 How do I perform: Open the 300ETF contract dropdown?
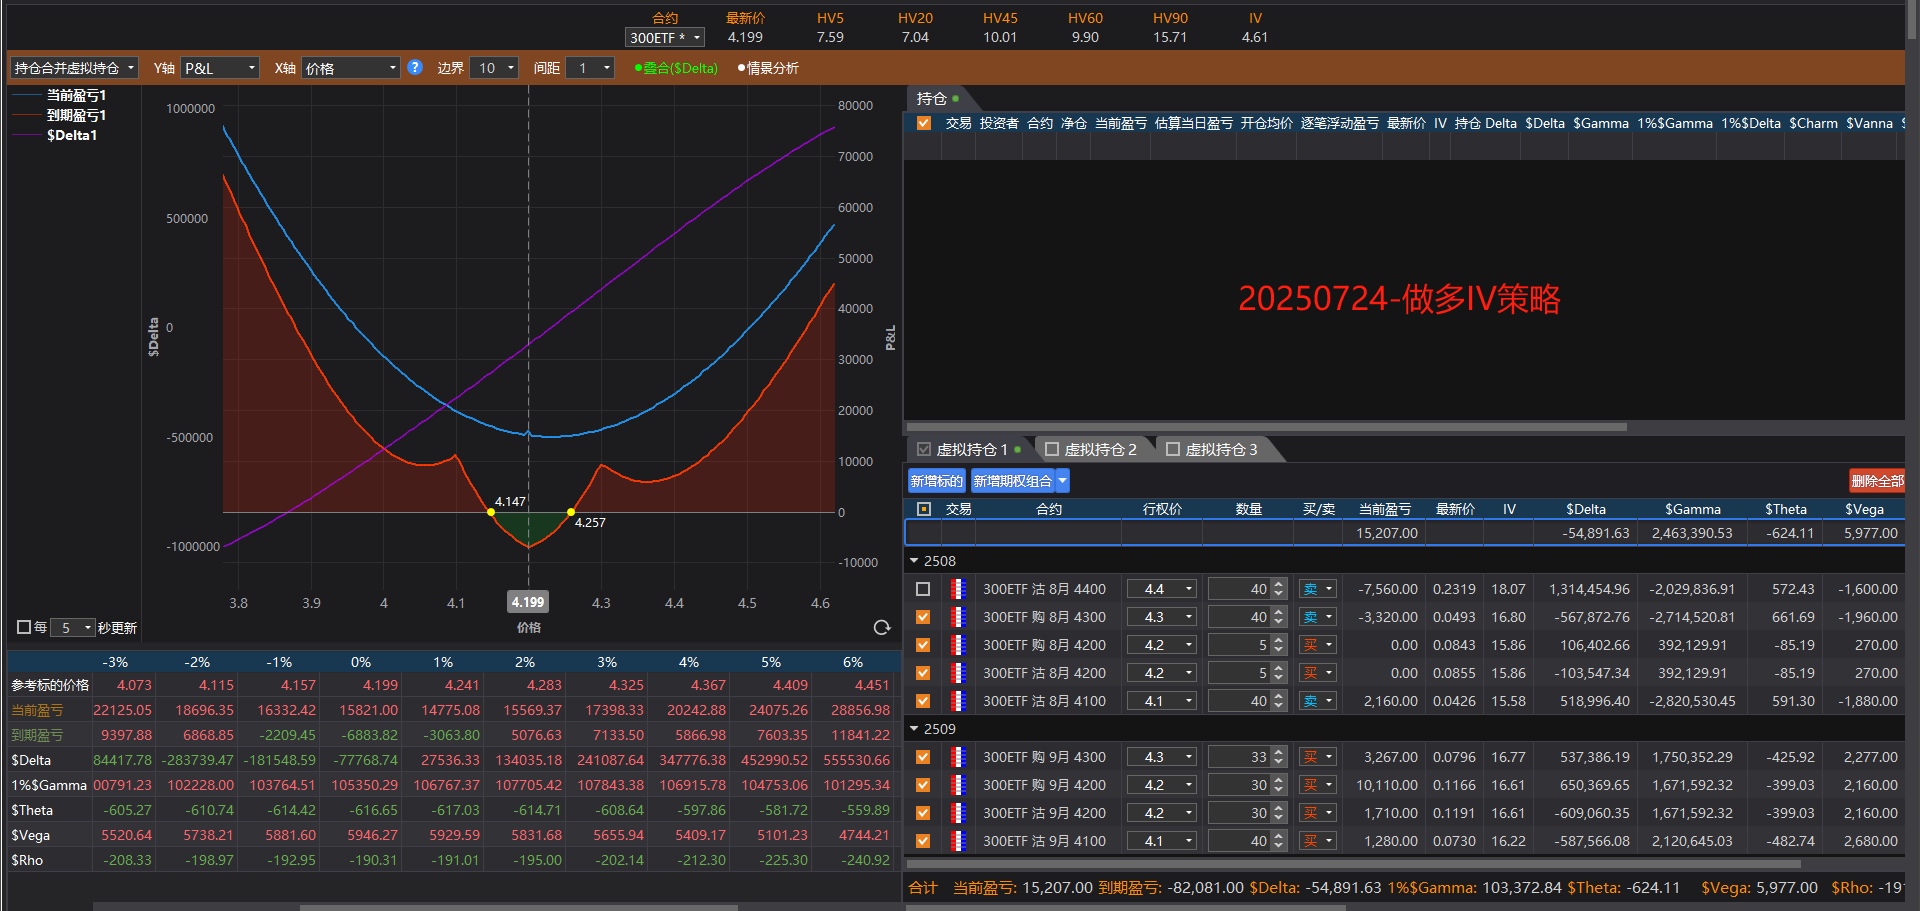pyautogui.click(x=665, y=38)
